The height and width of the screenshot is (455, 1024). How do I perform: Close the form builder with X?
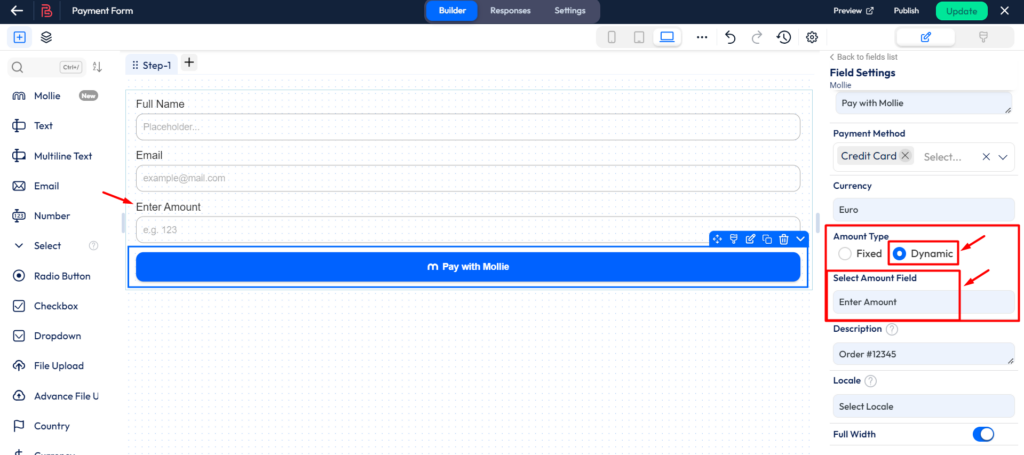(1004, 11)
